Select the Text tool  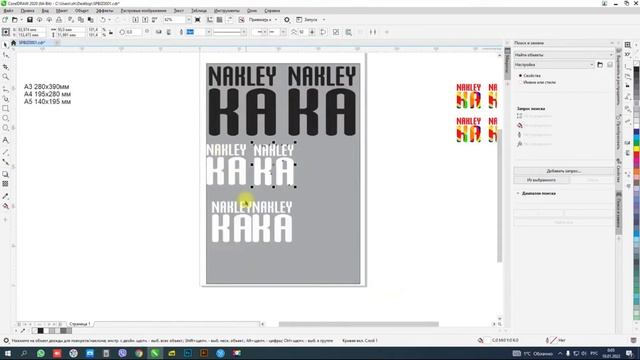6,140
